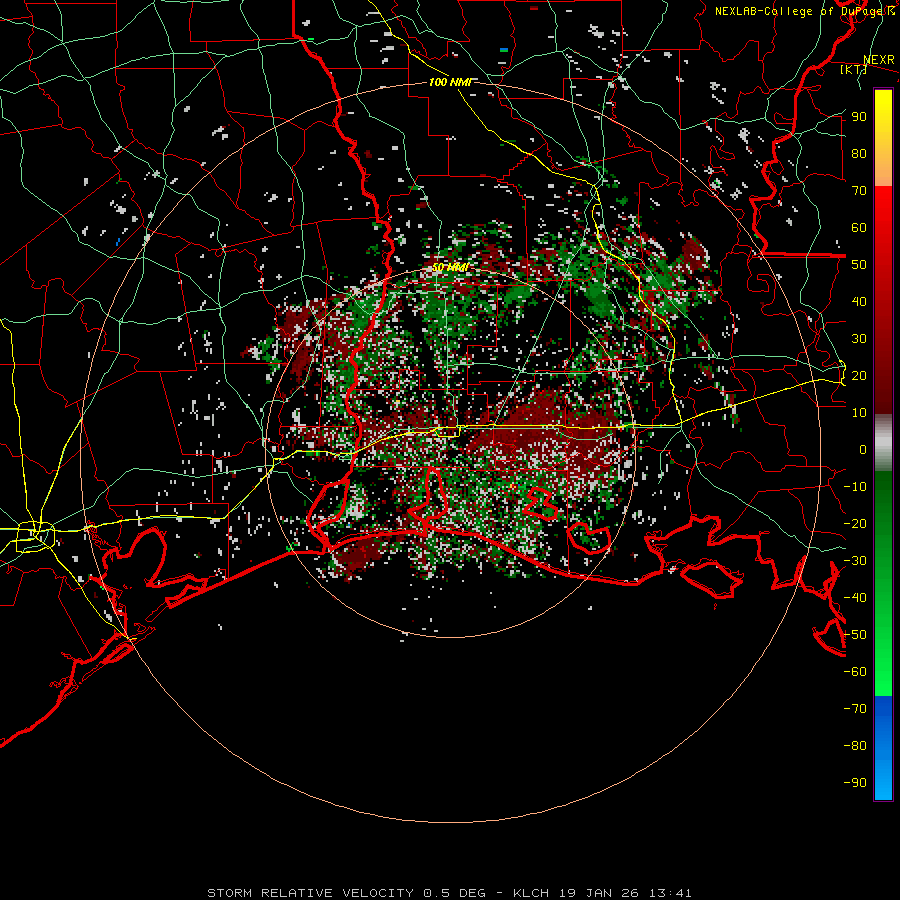Click the 10 value on the velocity scale
Viewport: 900px width, 900px height.
coord(859,413)
